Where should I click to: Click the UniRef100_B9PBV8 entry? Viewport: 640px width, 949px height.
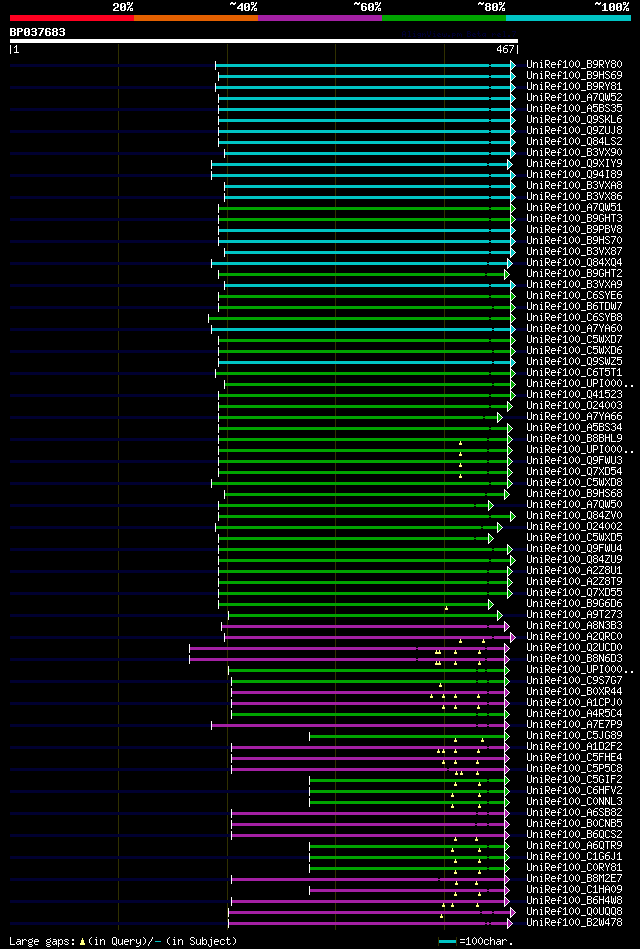tap(574, 229)
